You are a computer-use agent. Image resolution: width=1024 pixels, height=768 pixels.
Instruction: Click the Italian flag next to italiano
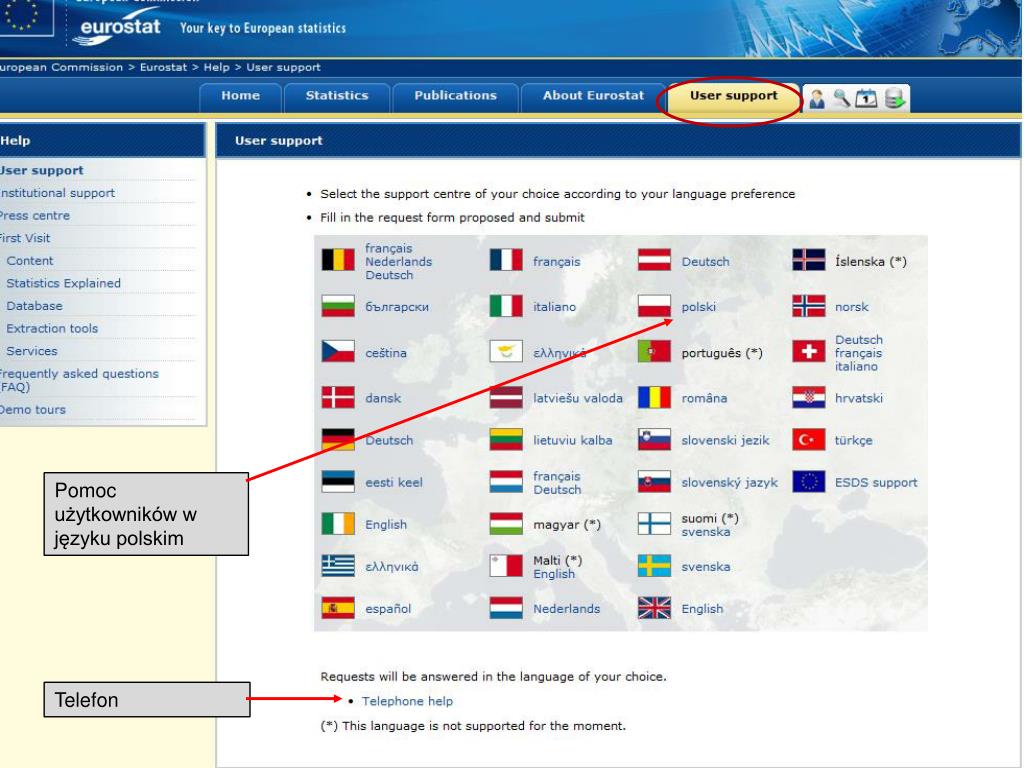coord(506,306)
